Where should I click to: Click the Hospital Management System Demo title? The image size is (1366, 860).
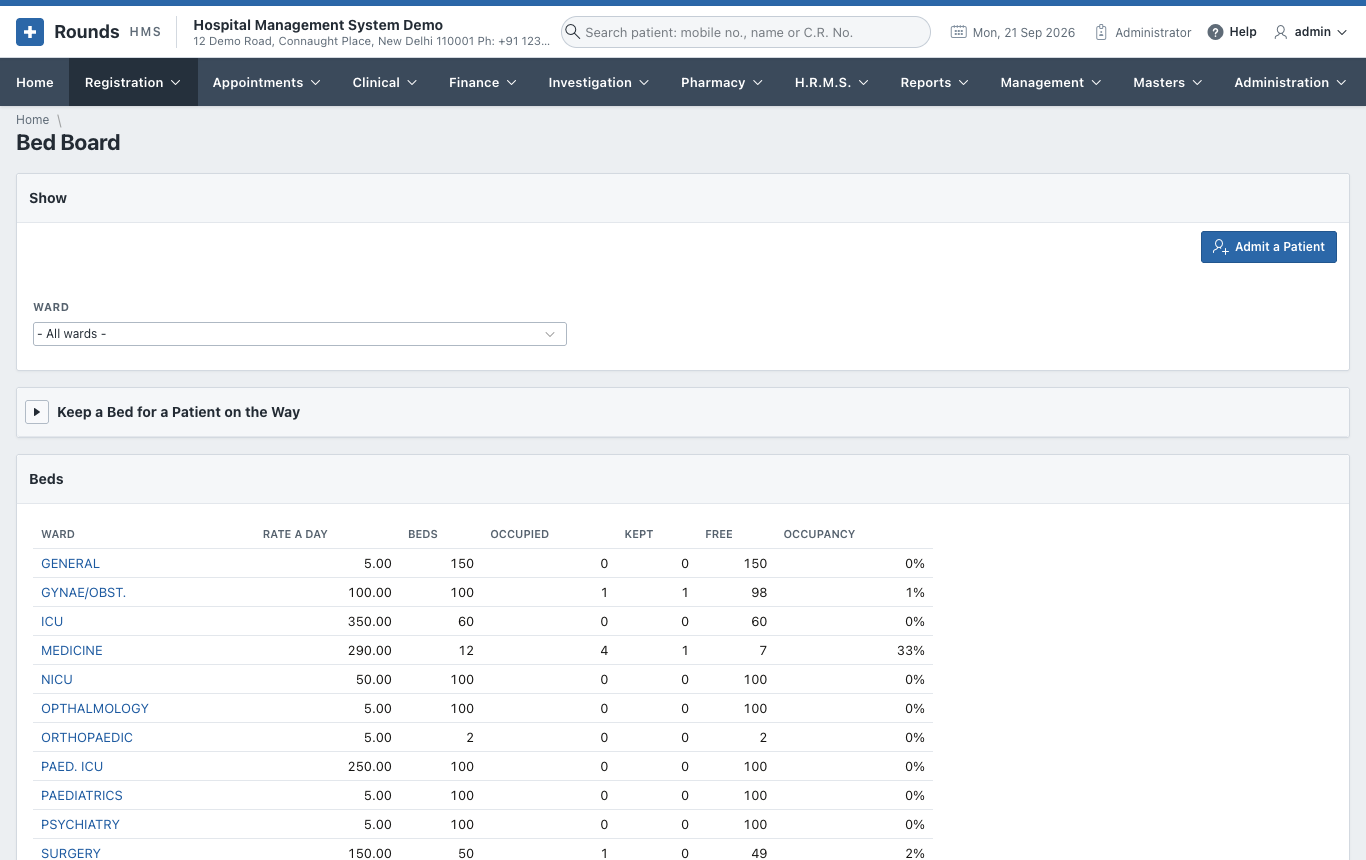[x=318, y=25]
